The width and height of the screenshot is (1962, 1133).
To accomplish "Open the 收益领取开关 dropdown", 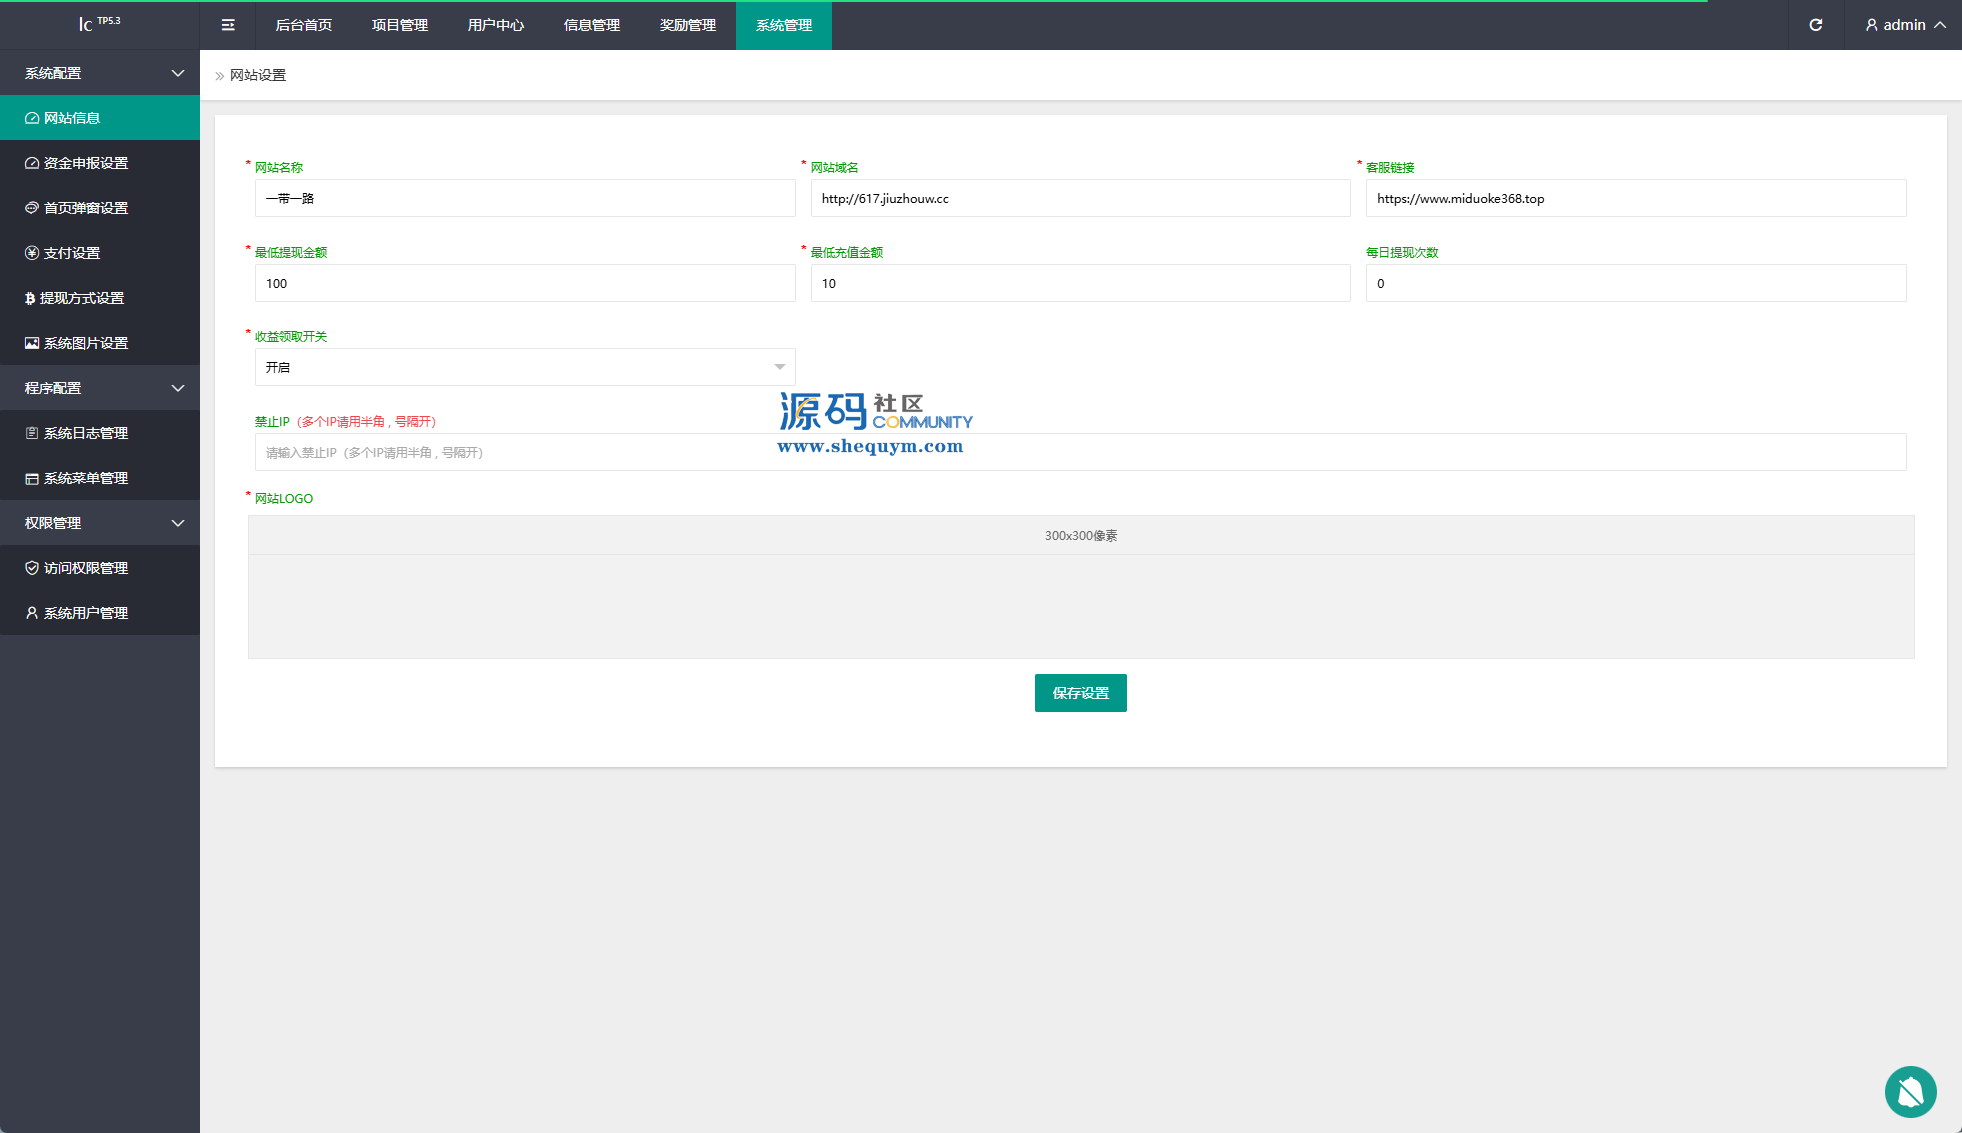I will tap(525, 367).
